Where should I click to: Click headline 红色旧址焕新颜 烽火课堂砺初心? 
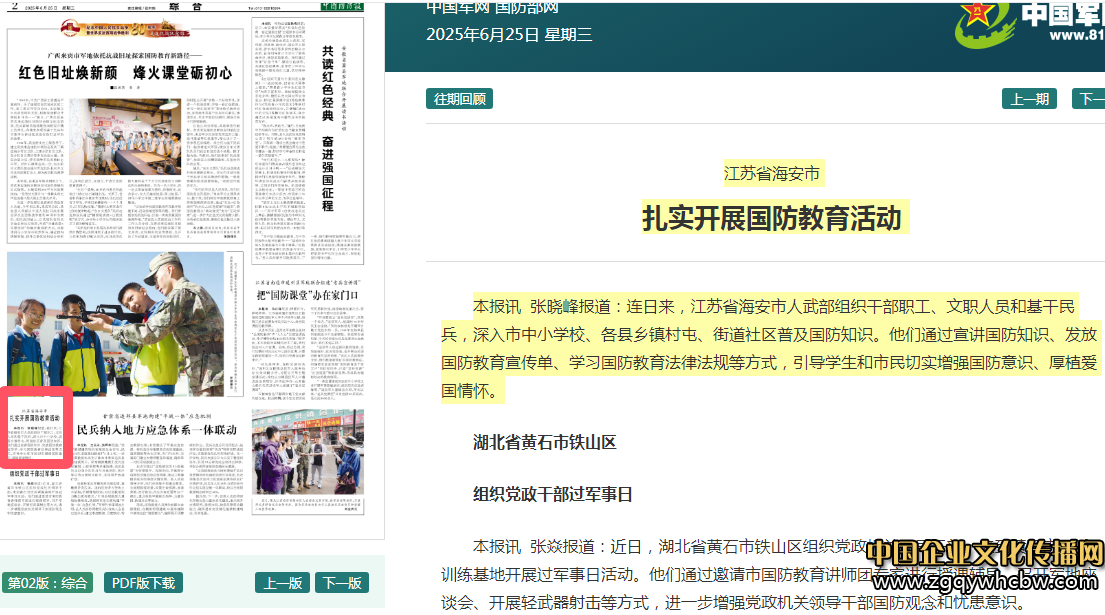click(126, 72)
